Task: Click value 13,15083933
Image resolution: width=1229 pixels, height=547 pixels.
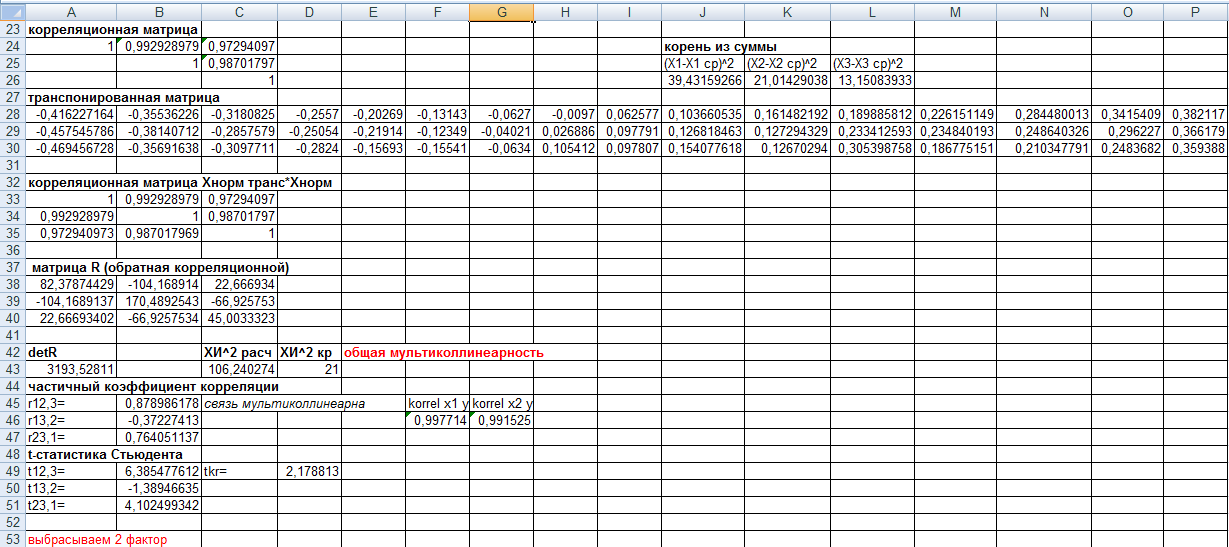Action: [x=872, y=81]
